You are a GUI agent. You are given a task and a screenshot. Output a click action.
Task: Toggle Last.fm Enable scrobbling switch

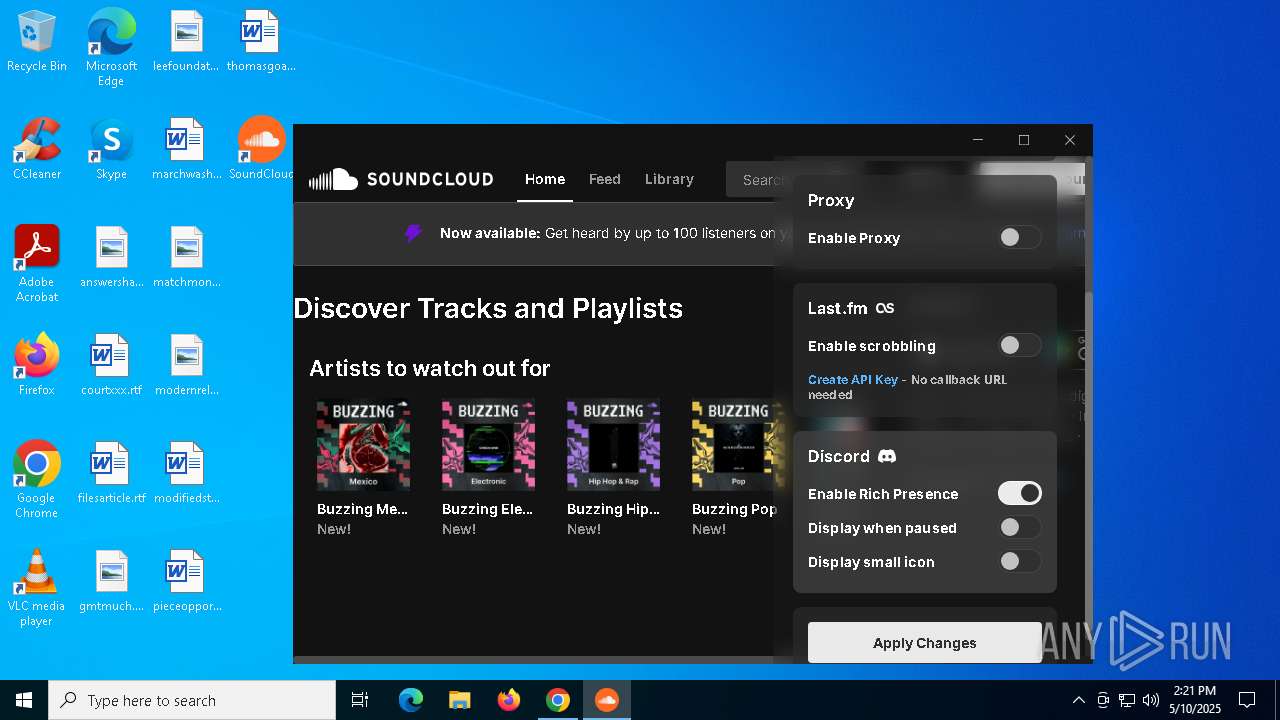[x=1019, y=345]
